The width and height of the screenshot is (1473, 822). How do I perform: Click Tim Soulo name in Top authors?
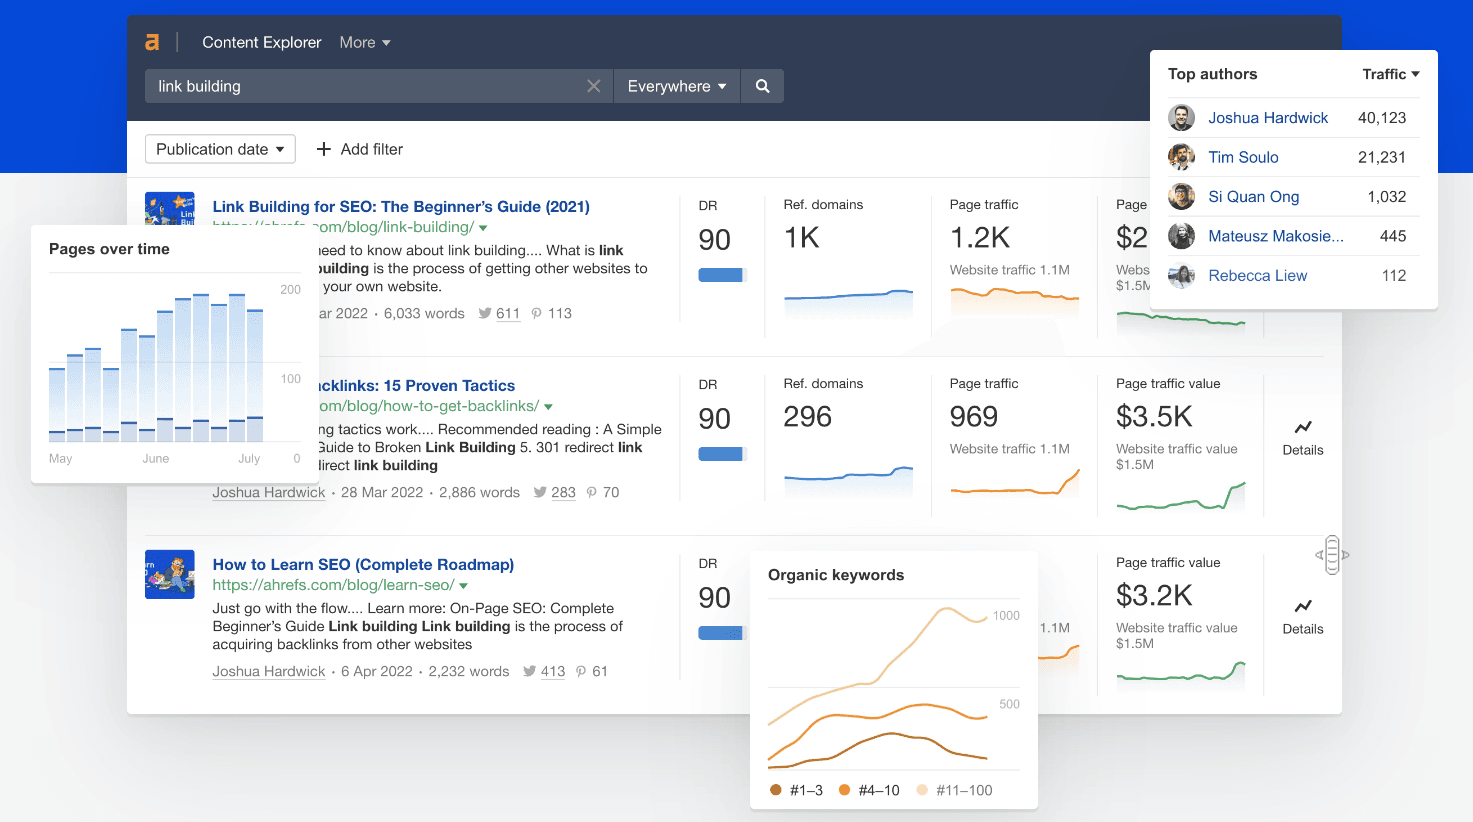pos(1243,157)
